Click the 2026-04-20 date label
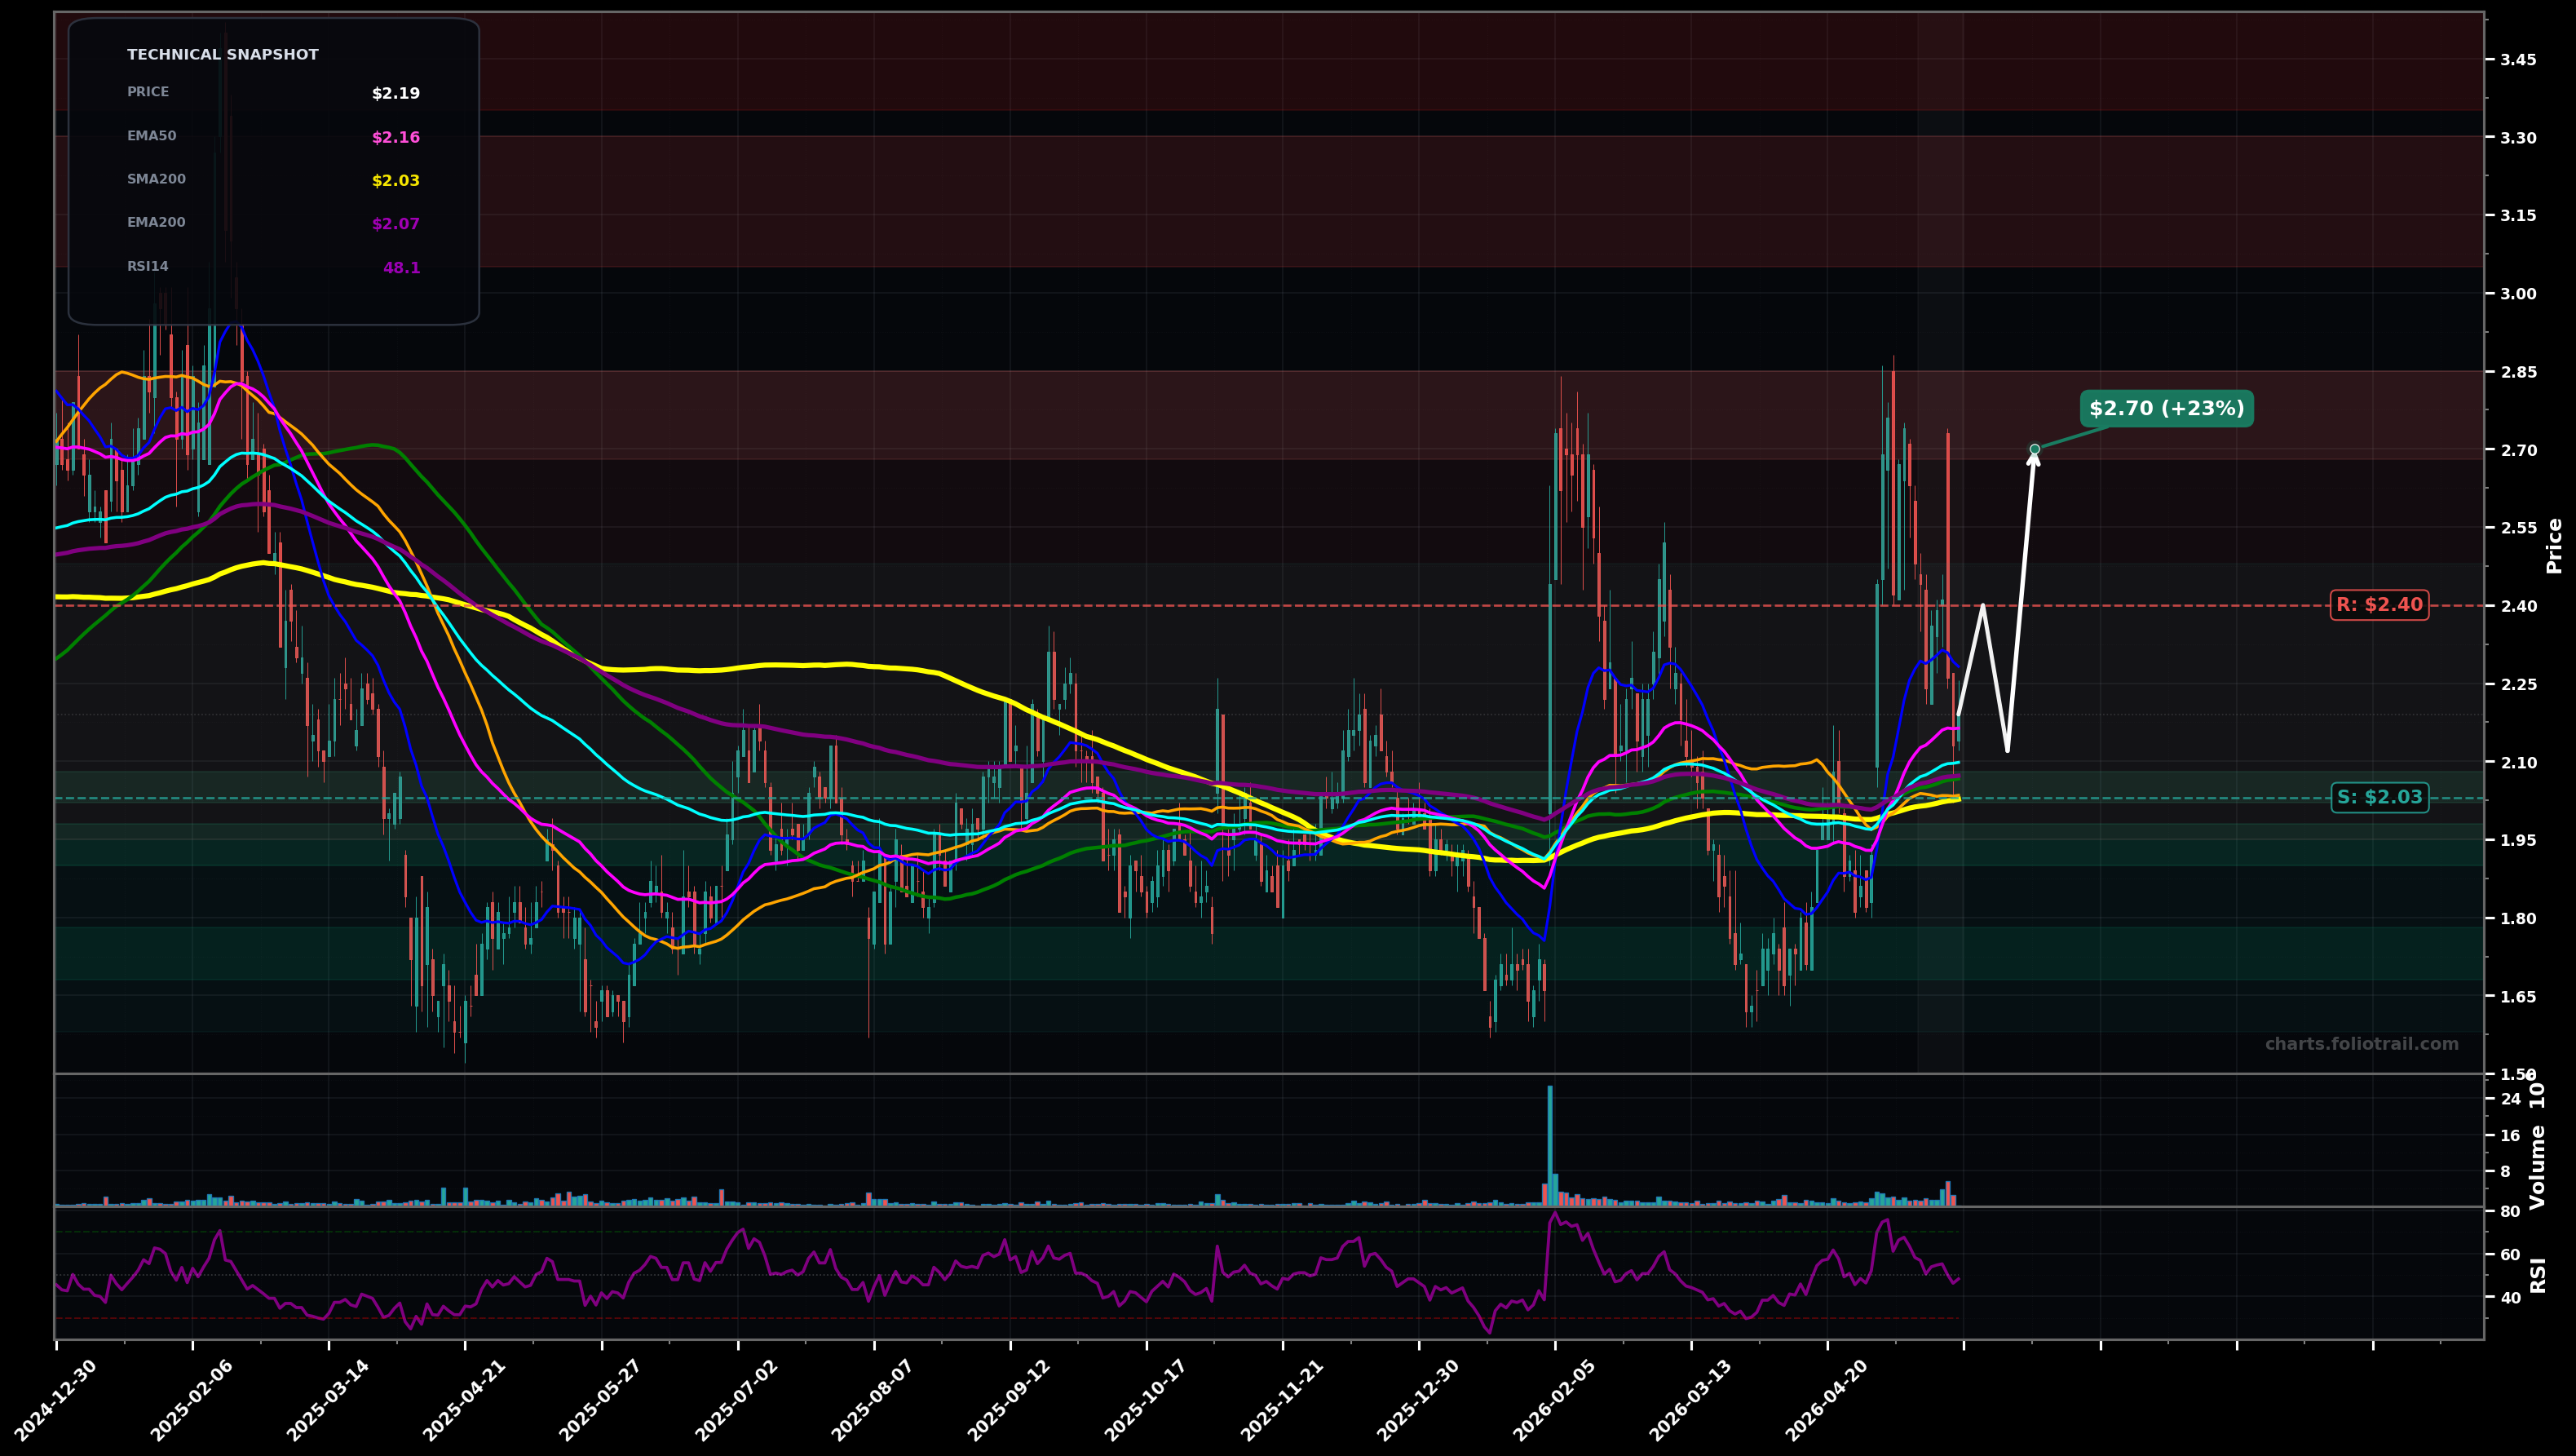The width and height of the screenshot is (2576, 1456). tap(1827, 1400)
